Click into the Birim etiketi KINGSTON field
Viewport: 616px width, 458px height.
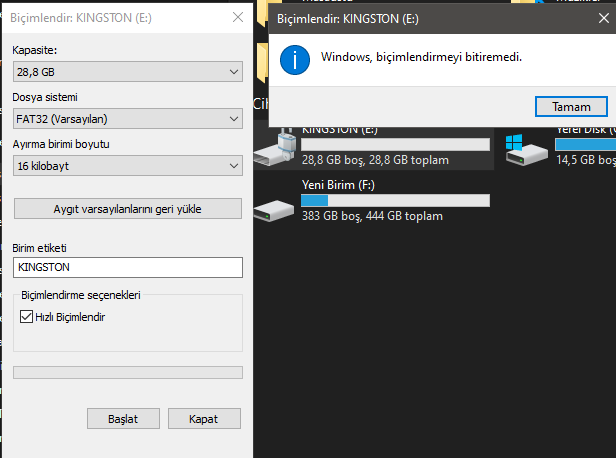[128, 267]
